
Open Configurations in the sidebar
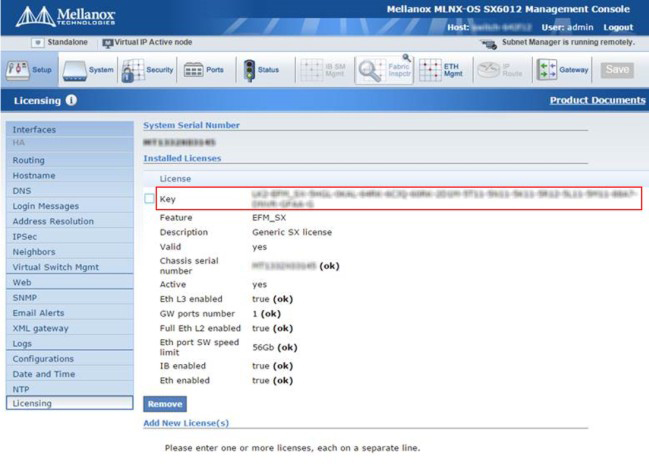click(70, 359)
